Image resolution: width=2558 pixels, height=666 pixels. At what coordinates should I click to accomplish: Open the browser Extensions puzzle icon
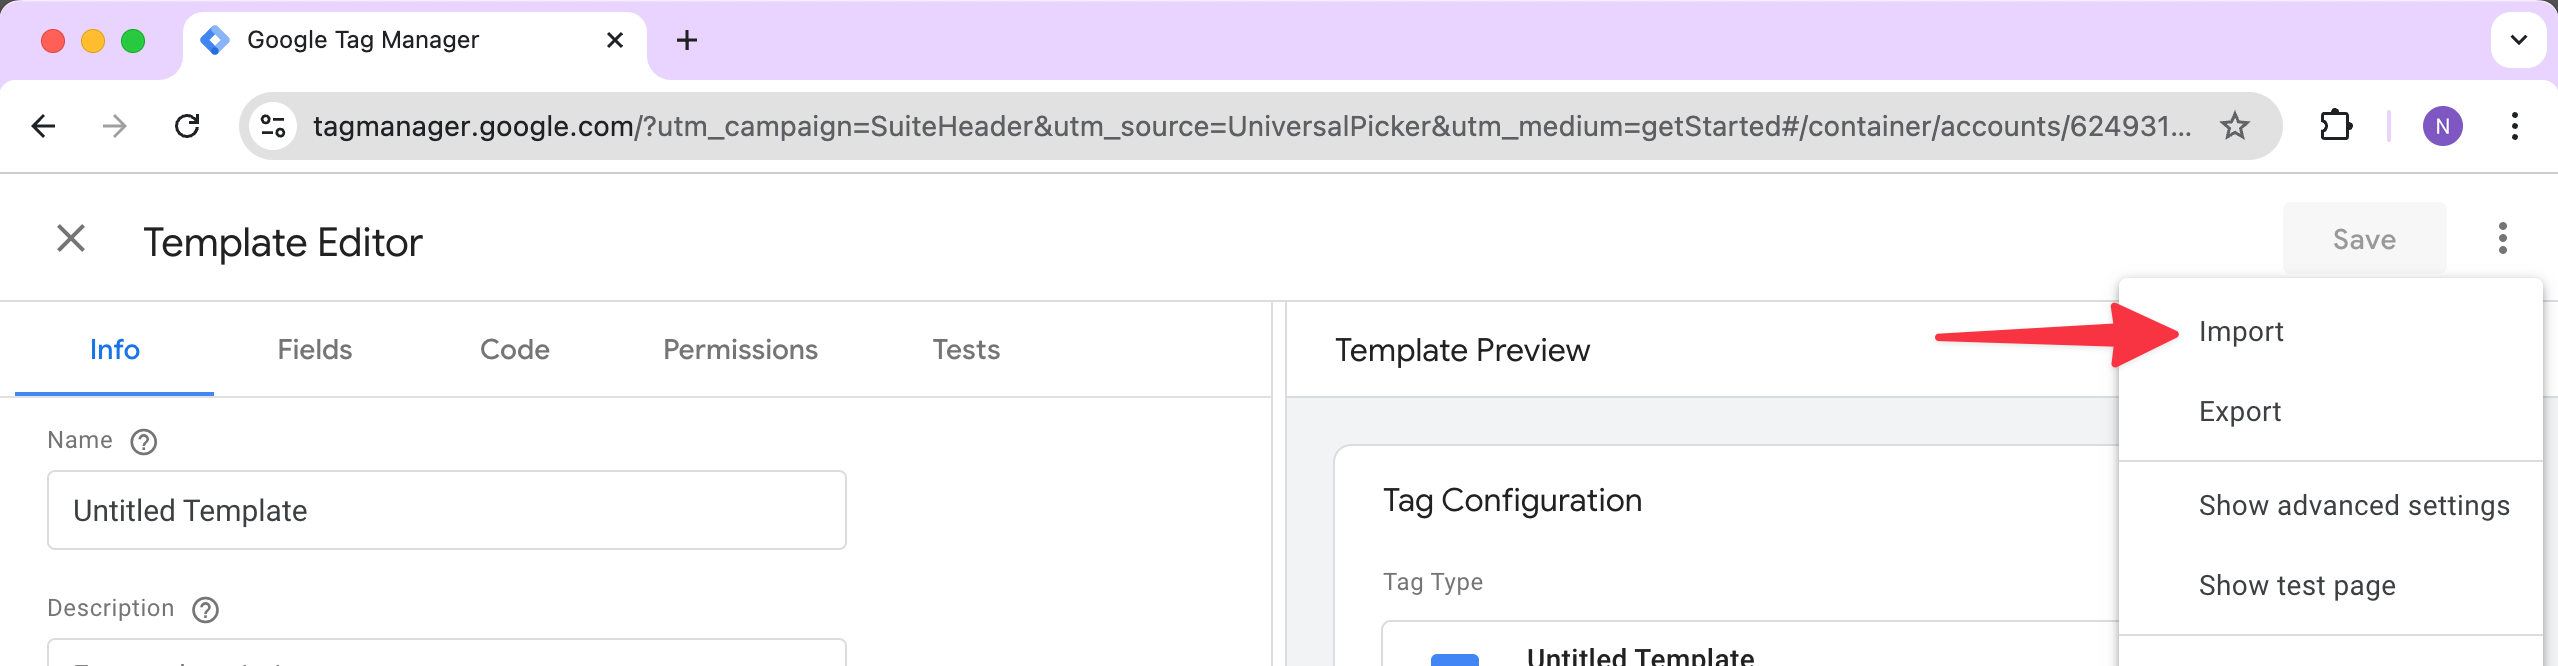tap(2335, 126)
